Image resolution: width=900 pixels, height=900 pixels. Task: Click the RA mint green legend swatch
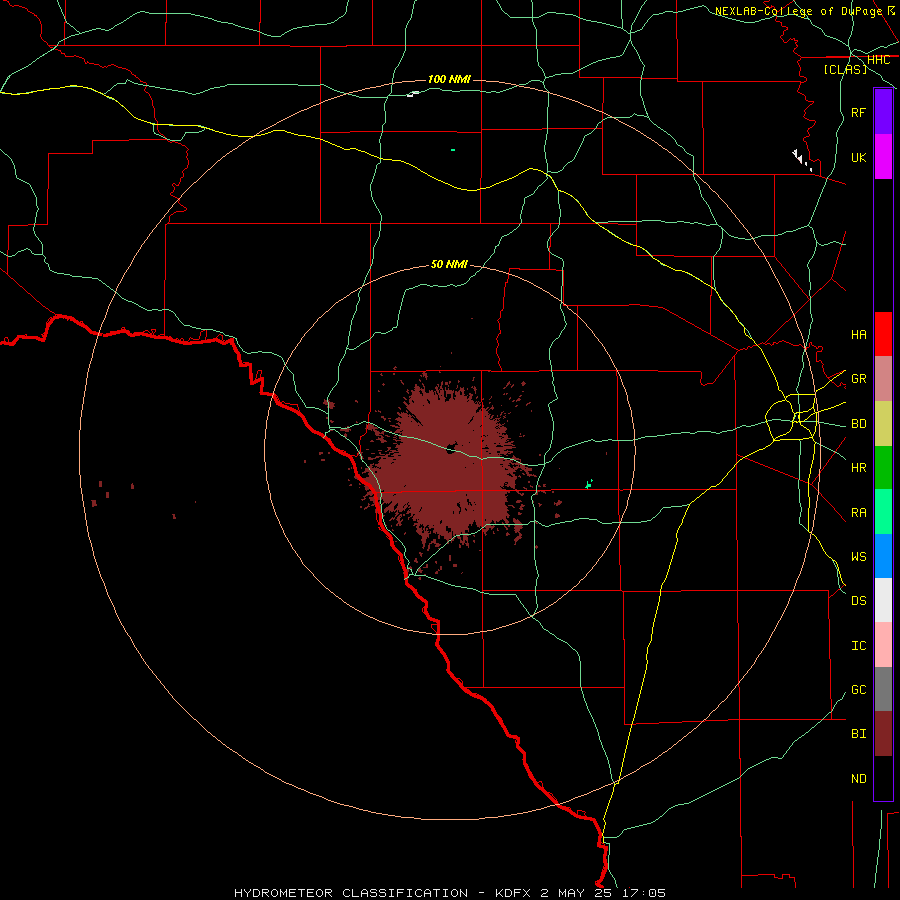pos(883,512)
